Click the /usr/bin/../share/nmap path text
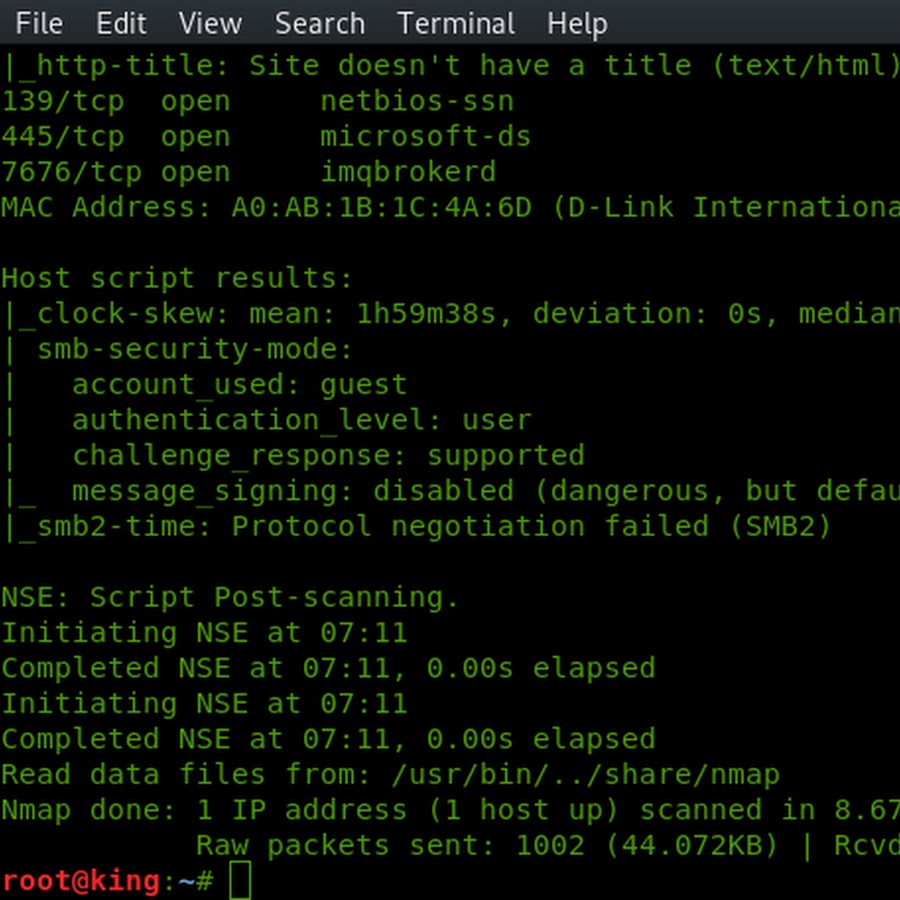This screenshot has width=900, height=900. coord(585,775)
